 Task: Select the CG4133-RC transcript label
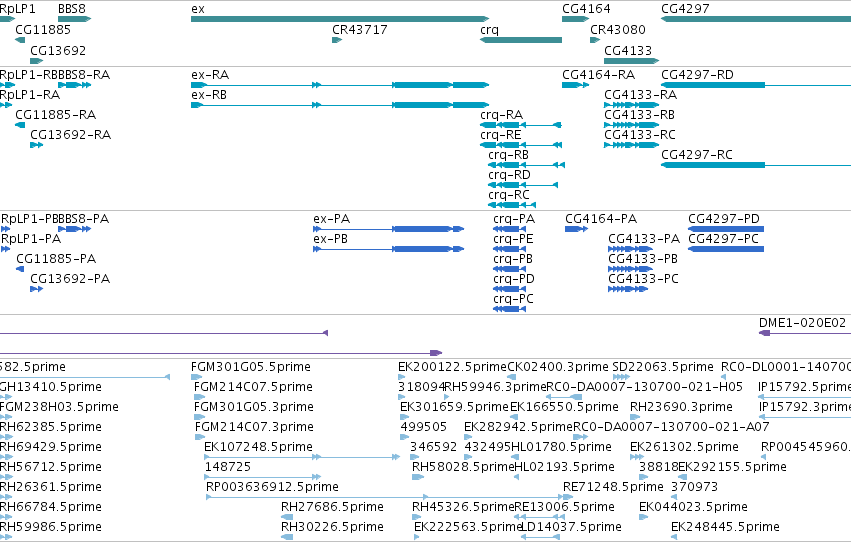pyautogui.click(x=640, y=135)
